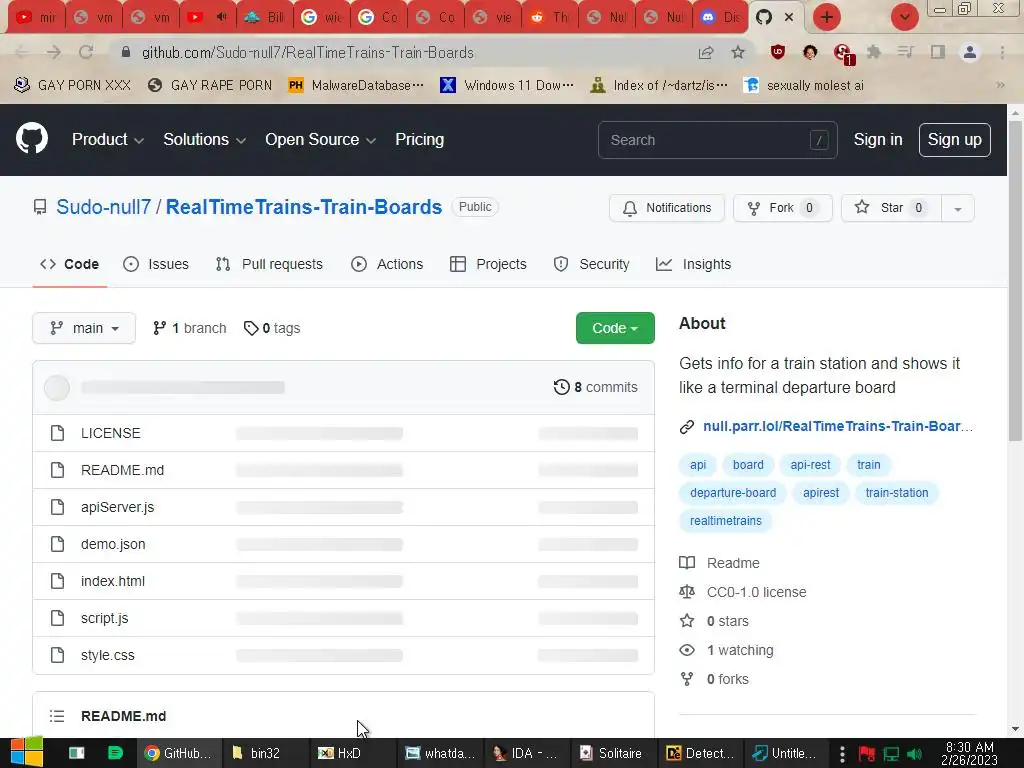
Task: Click the commits history clock icon
Action: (562, 387)
